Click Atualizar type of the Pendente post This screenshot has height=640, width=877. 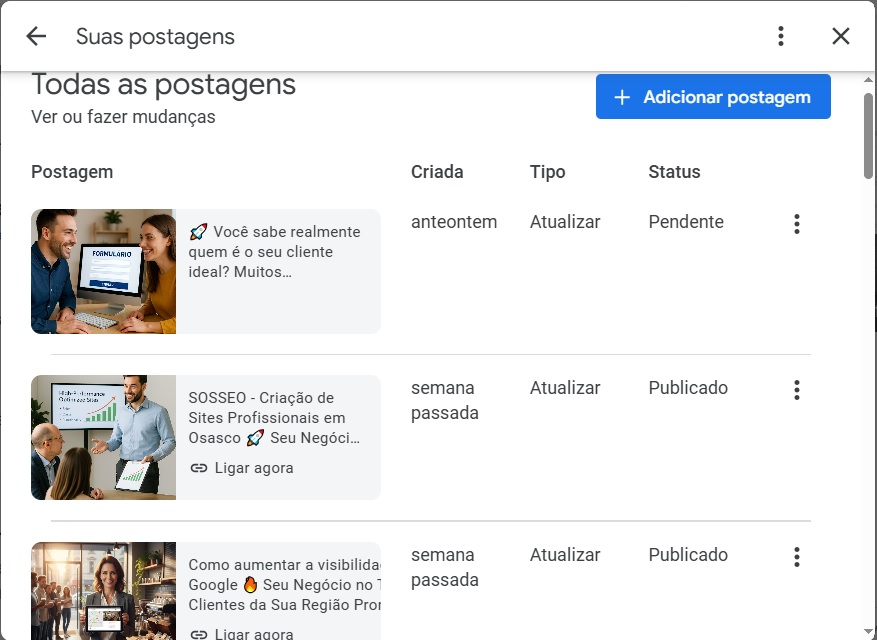pos(565,222)
